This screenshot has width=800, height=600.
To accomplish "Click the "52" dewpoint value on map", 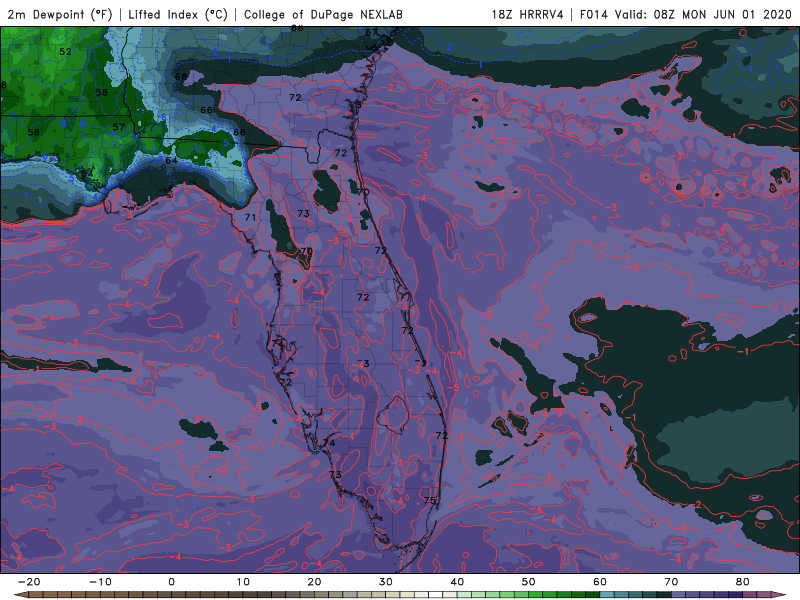I will [x=65, y=52].
